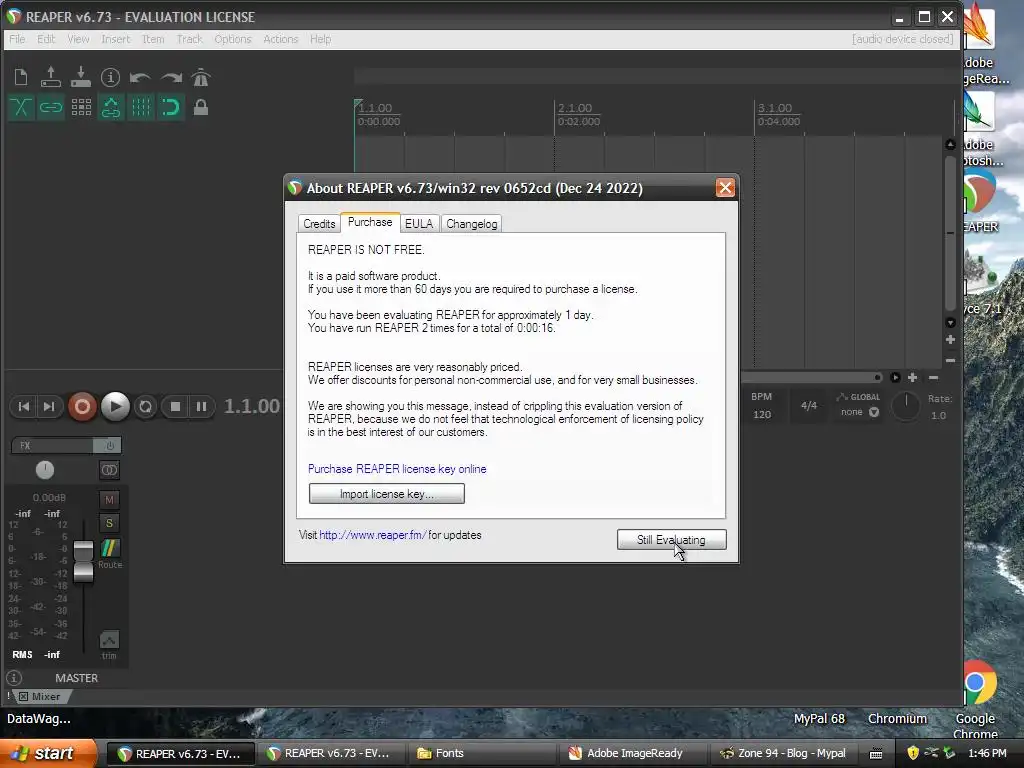The image size is (1024, 768).
Task: Click the Redo arrow icon
Action: tap(170, 78)
